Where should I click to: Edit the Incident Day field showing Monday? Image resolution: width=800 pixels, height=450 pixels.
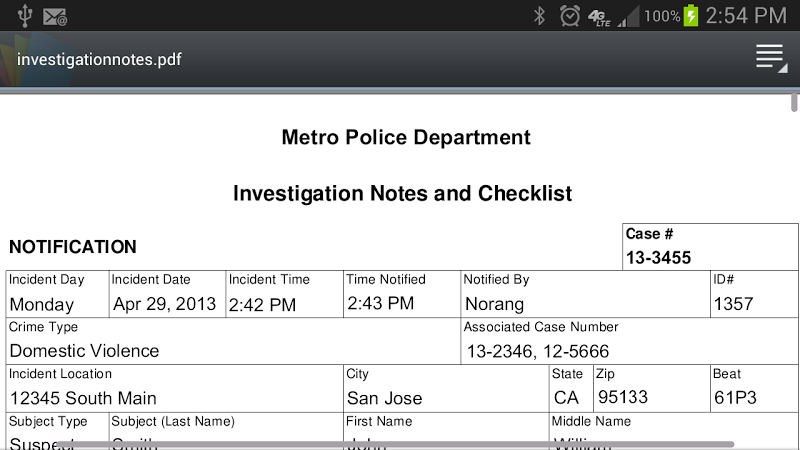(x=58, y=294)
